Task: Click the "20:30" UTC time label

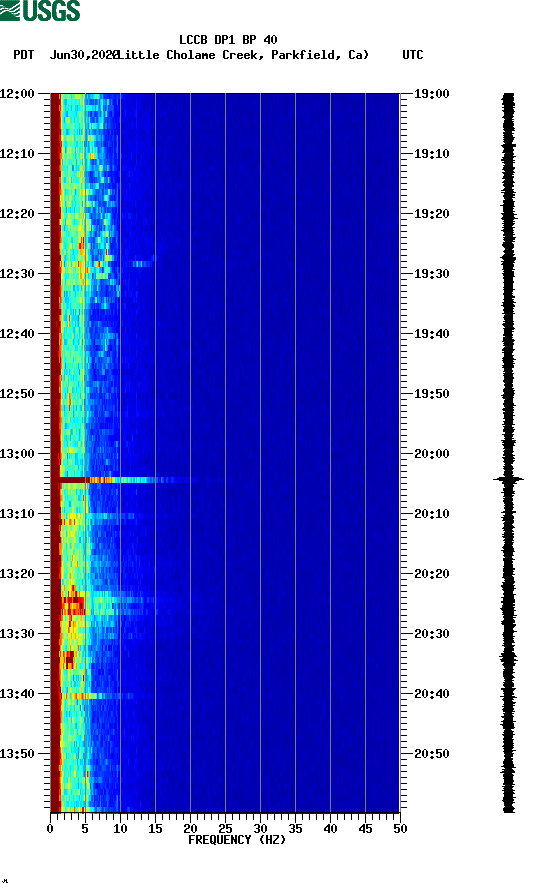Action: point(431,634)
